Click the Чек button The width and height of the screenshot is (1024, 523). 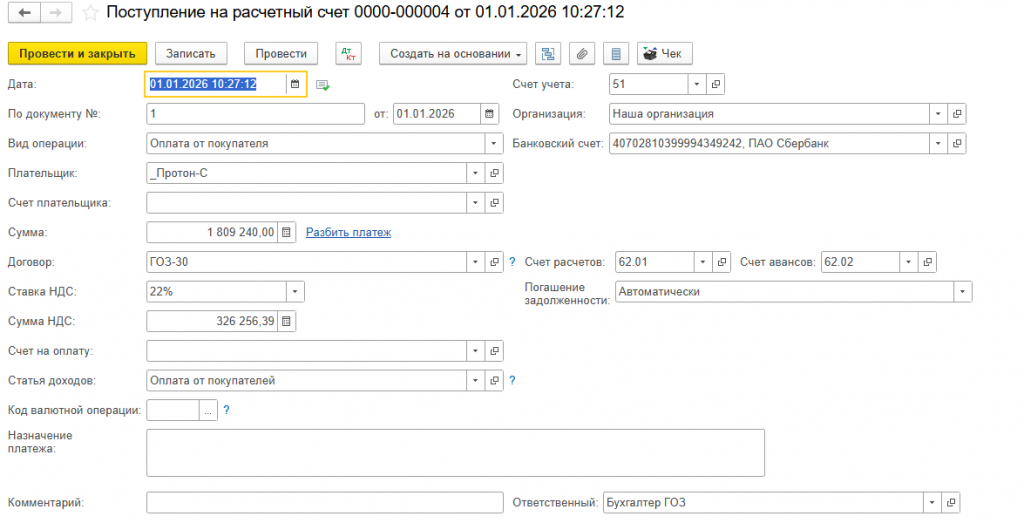(x=665, y=54)
